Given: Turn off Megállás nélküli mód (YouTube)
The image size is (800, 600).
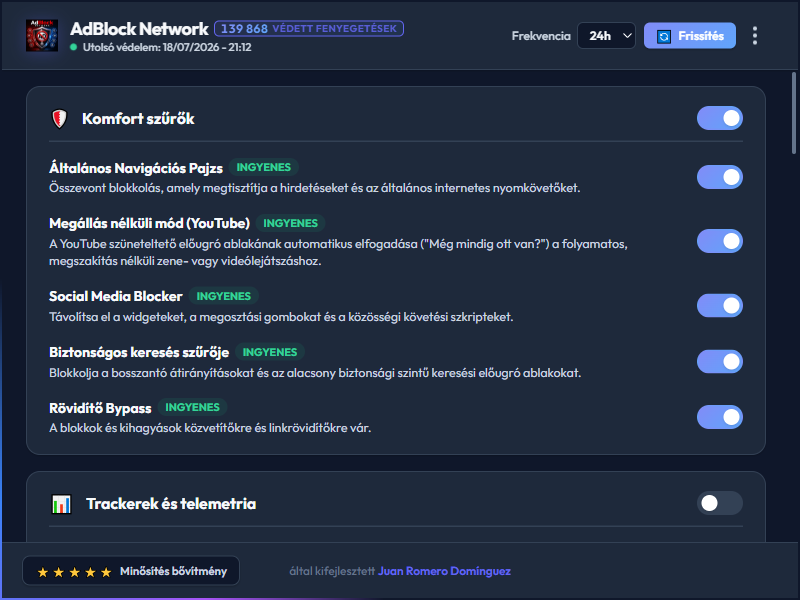Looking at the screenshot, I should (x=719, y=241).
